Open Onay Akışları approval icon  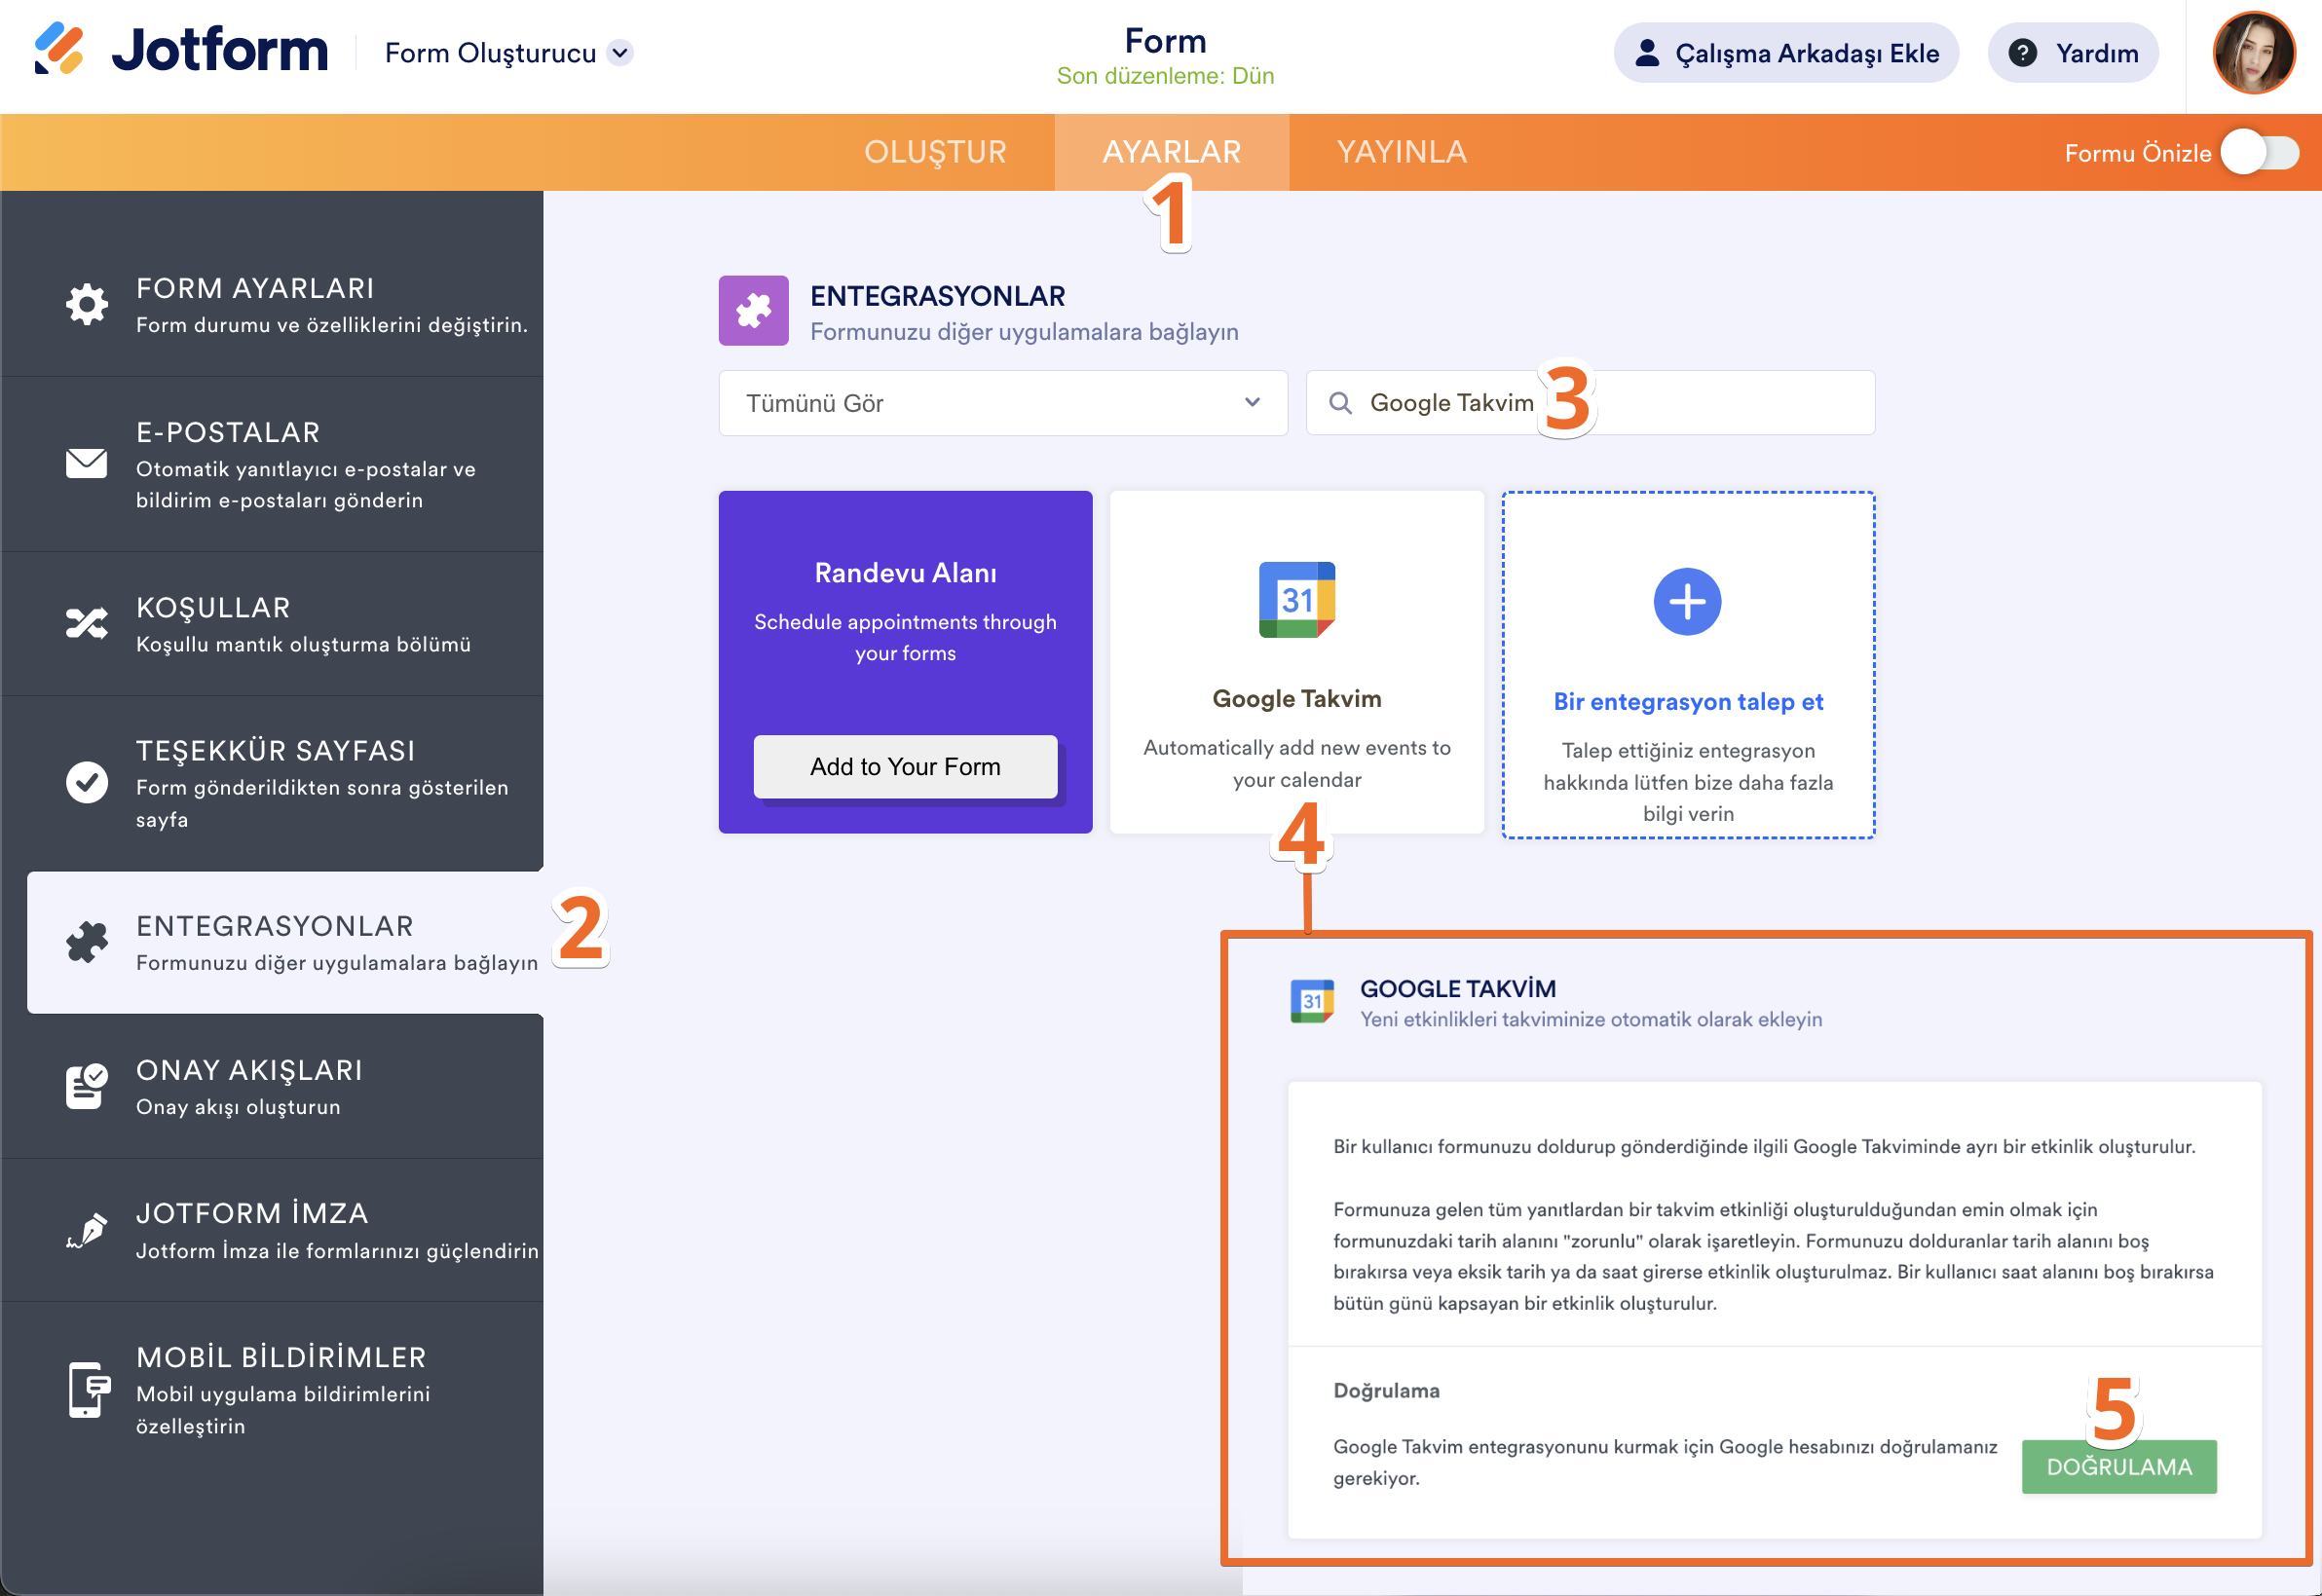click(x=87, y=1086)
